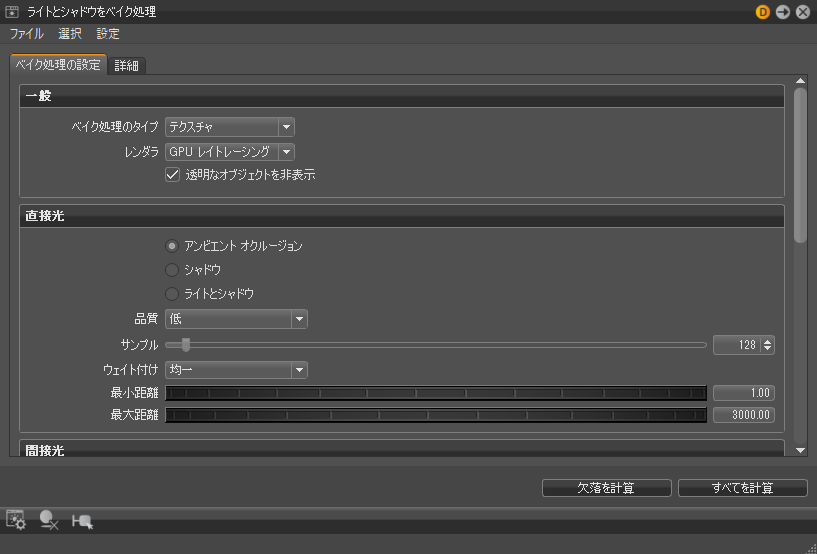817x554 pixels.
Task: Click the orange D dock button
Action: [762, 11]
